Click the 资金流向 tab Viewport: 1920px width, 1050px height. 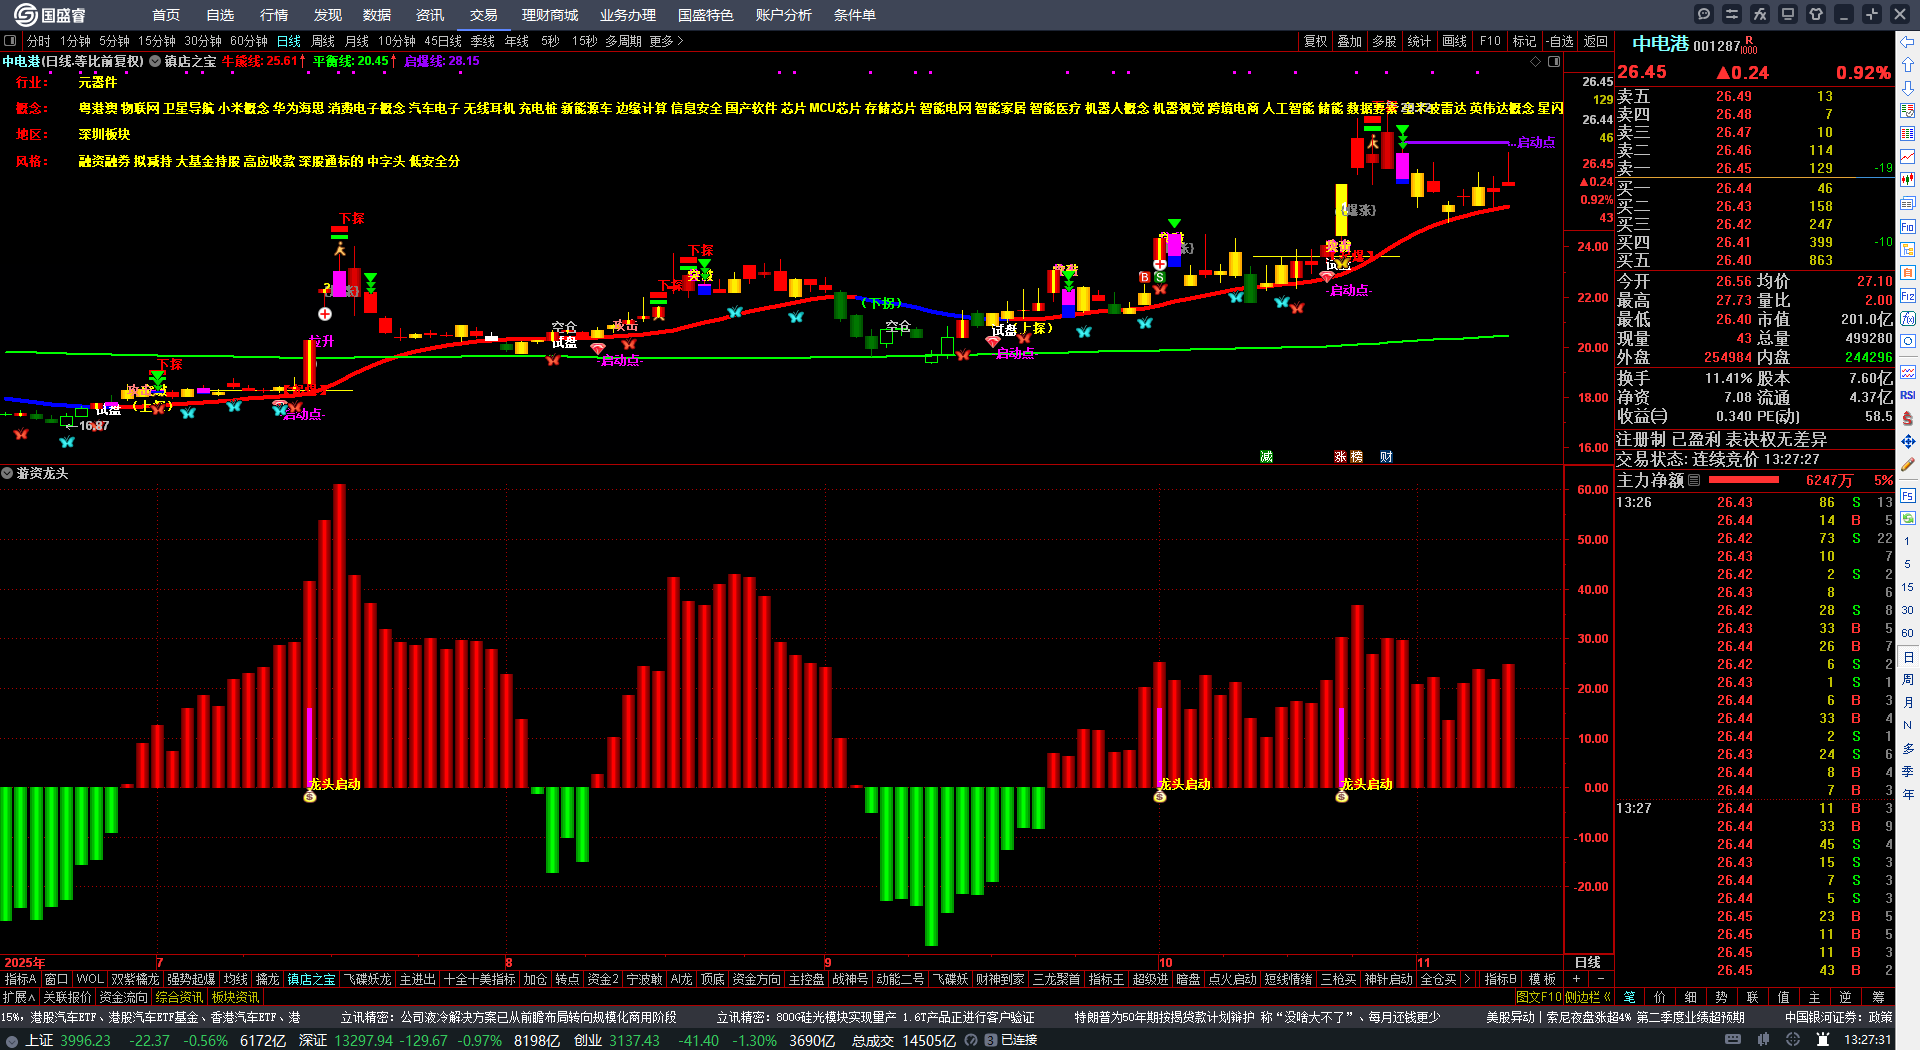123,997
